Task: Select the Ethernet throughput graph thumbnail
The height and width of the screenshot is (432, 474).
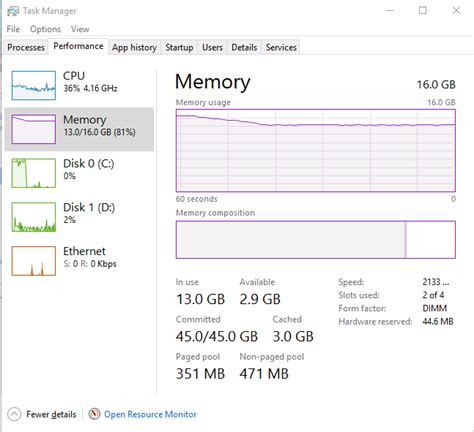Action: [x=34, y=261]
